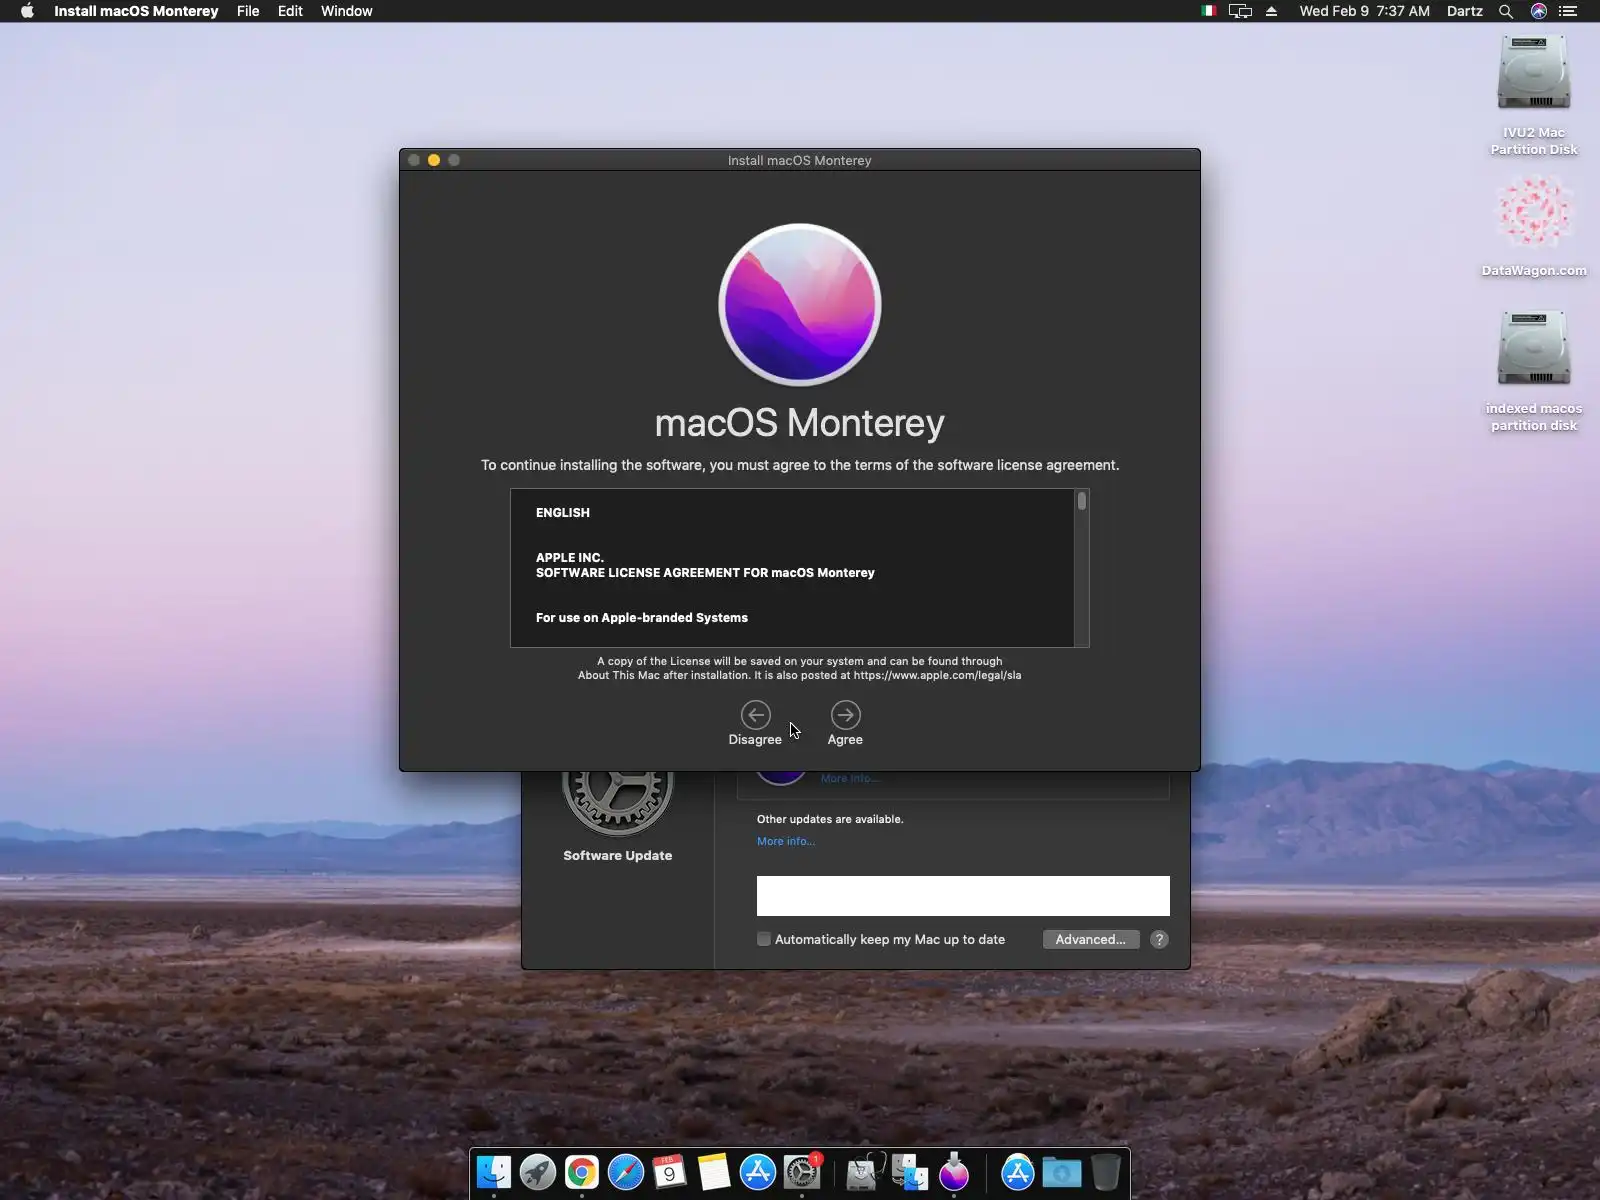This screenshot has height=1200, width=1600.
Task: Open Spotlight search magnifier
Action: (x=1506, y=11)
